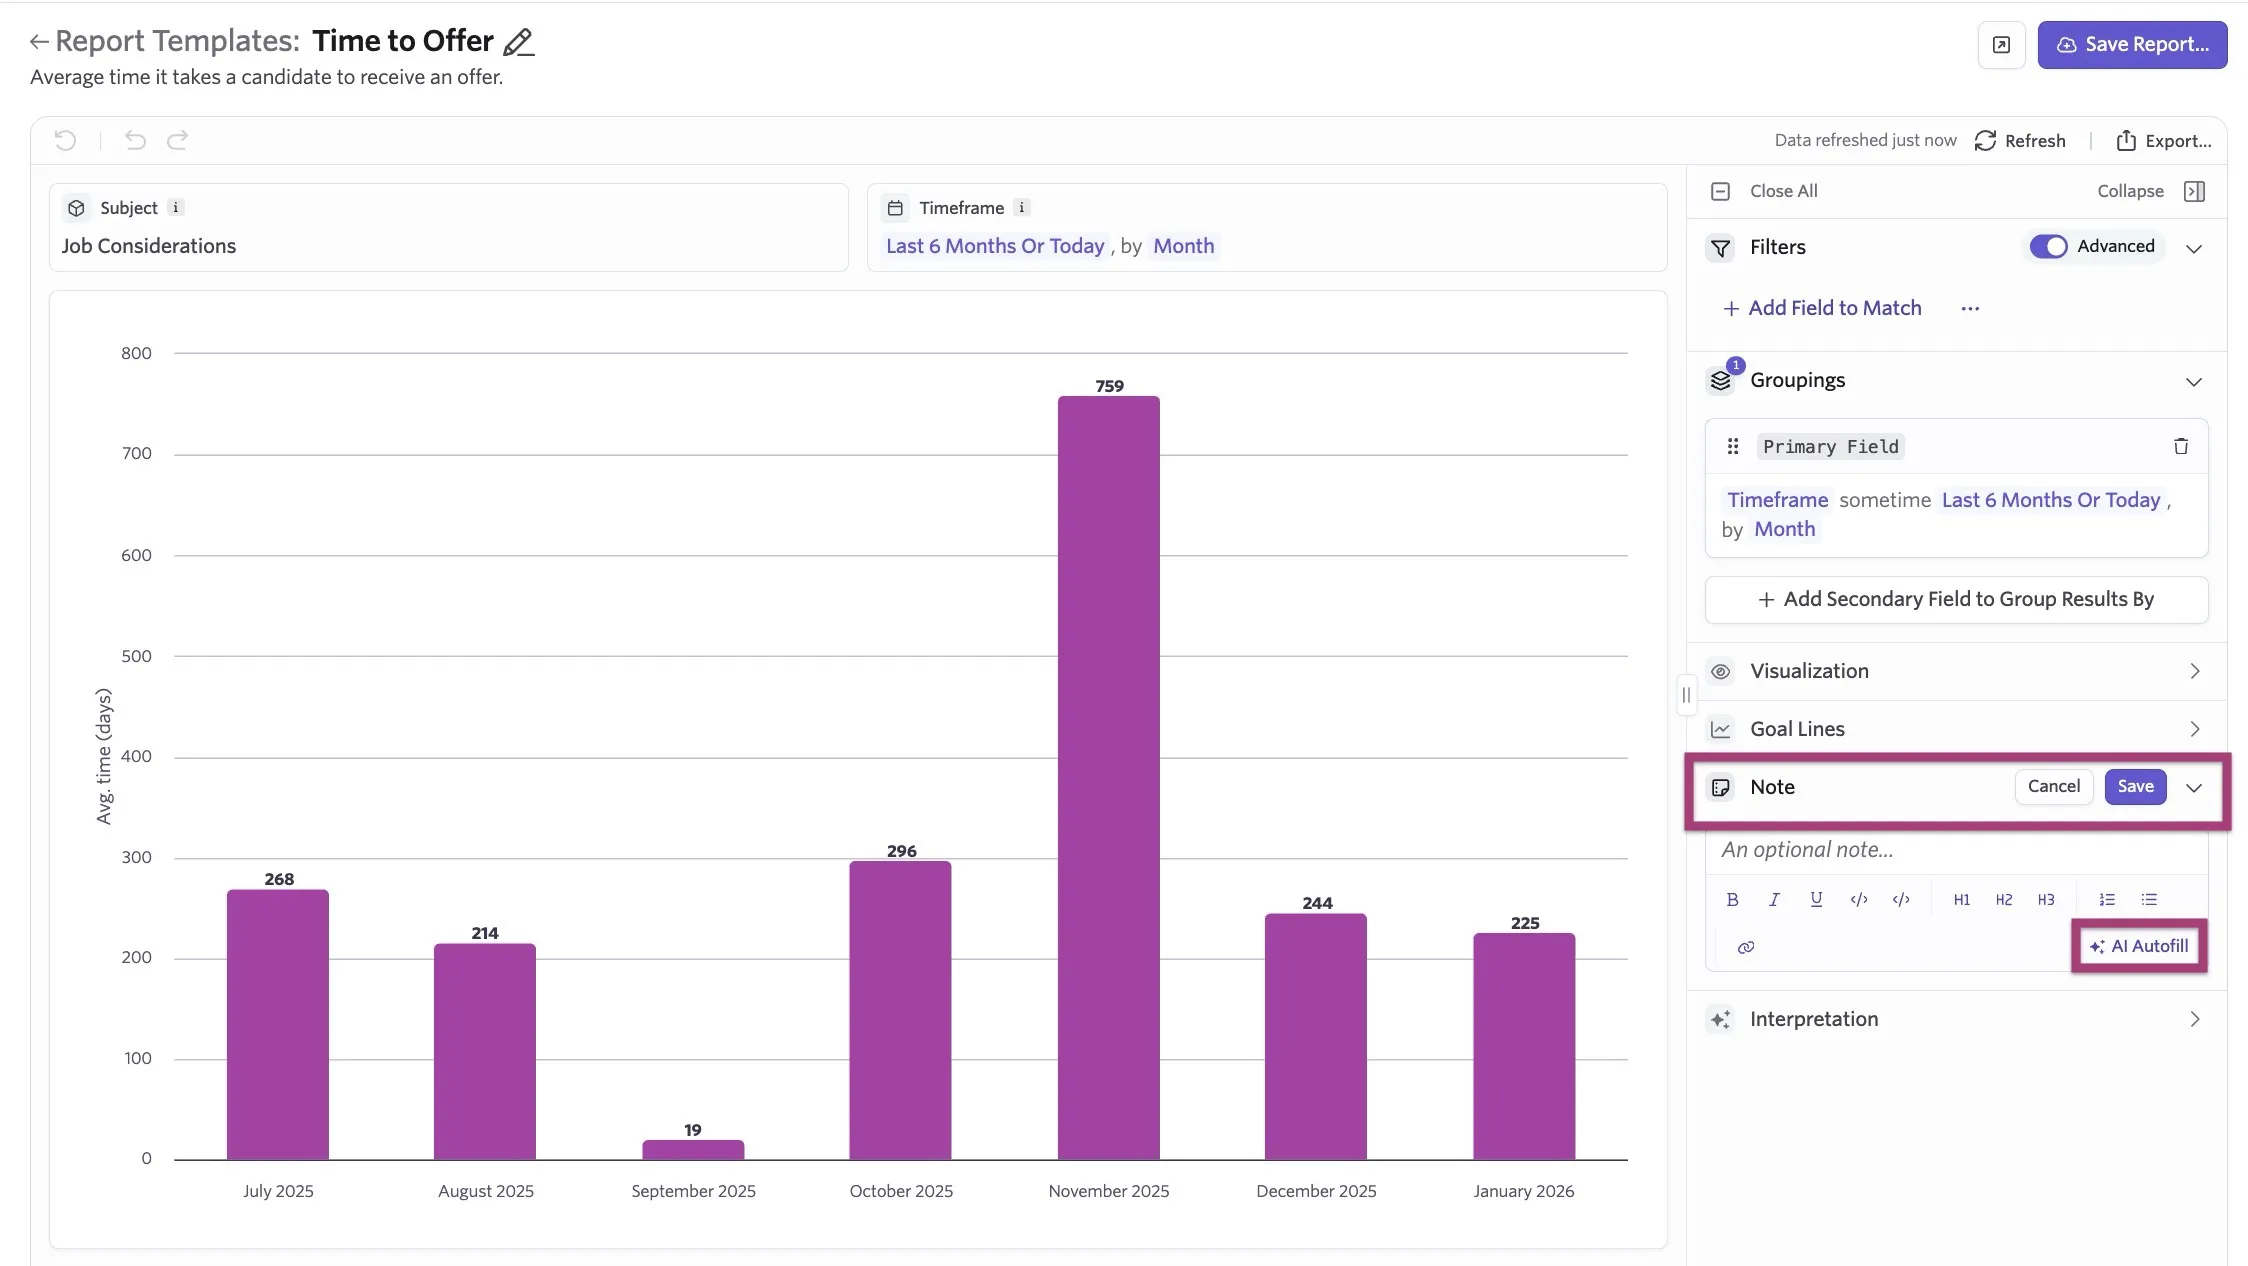
Task: Click the pencil icon to edit report title
Action: [x=518, y=42]
